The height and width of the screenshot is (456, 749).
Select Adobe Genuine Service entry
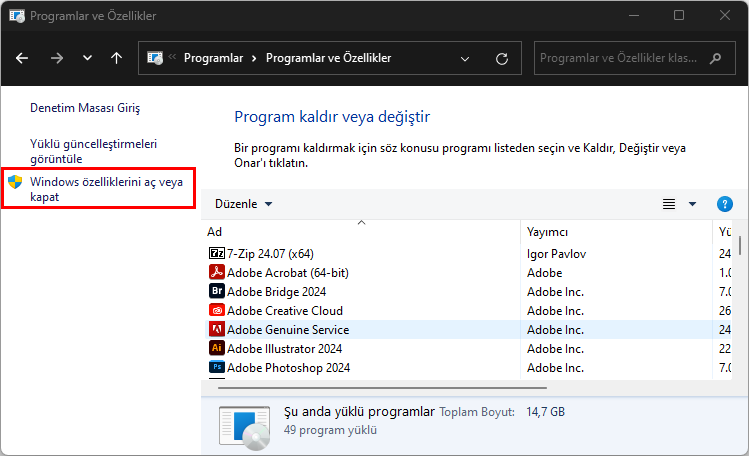[288, 330]
